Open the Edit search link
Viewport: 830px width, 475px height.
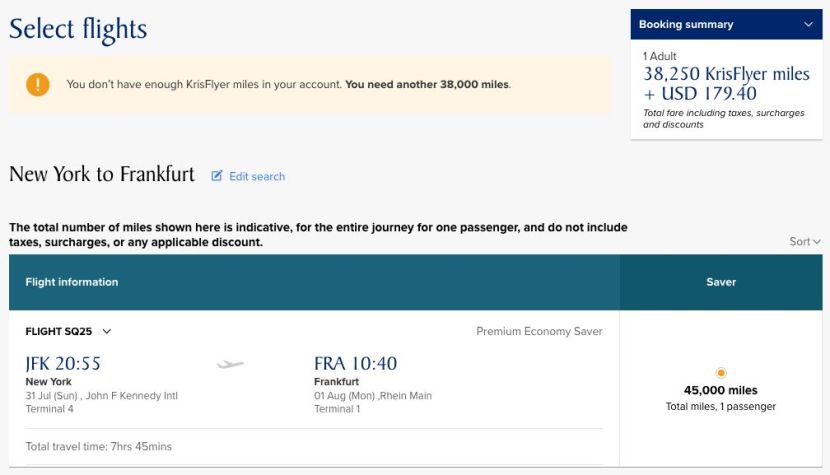[x=257, y=176]
